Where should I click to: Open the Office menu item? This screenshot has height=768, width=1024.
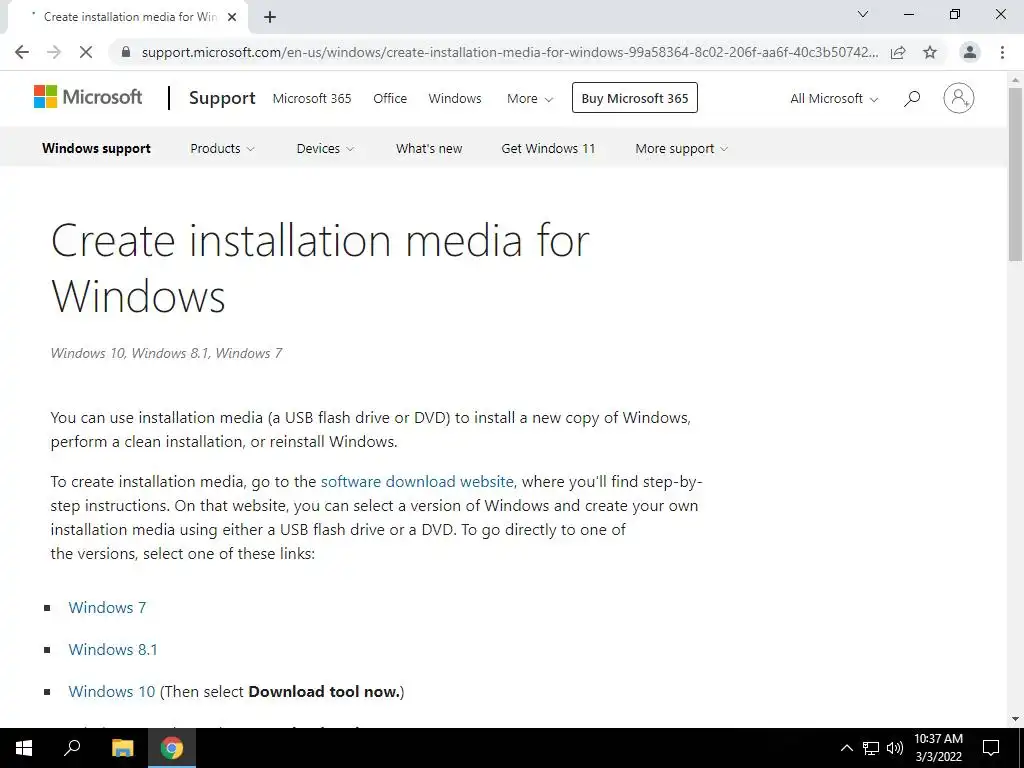[390, 99]
